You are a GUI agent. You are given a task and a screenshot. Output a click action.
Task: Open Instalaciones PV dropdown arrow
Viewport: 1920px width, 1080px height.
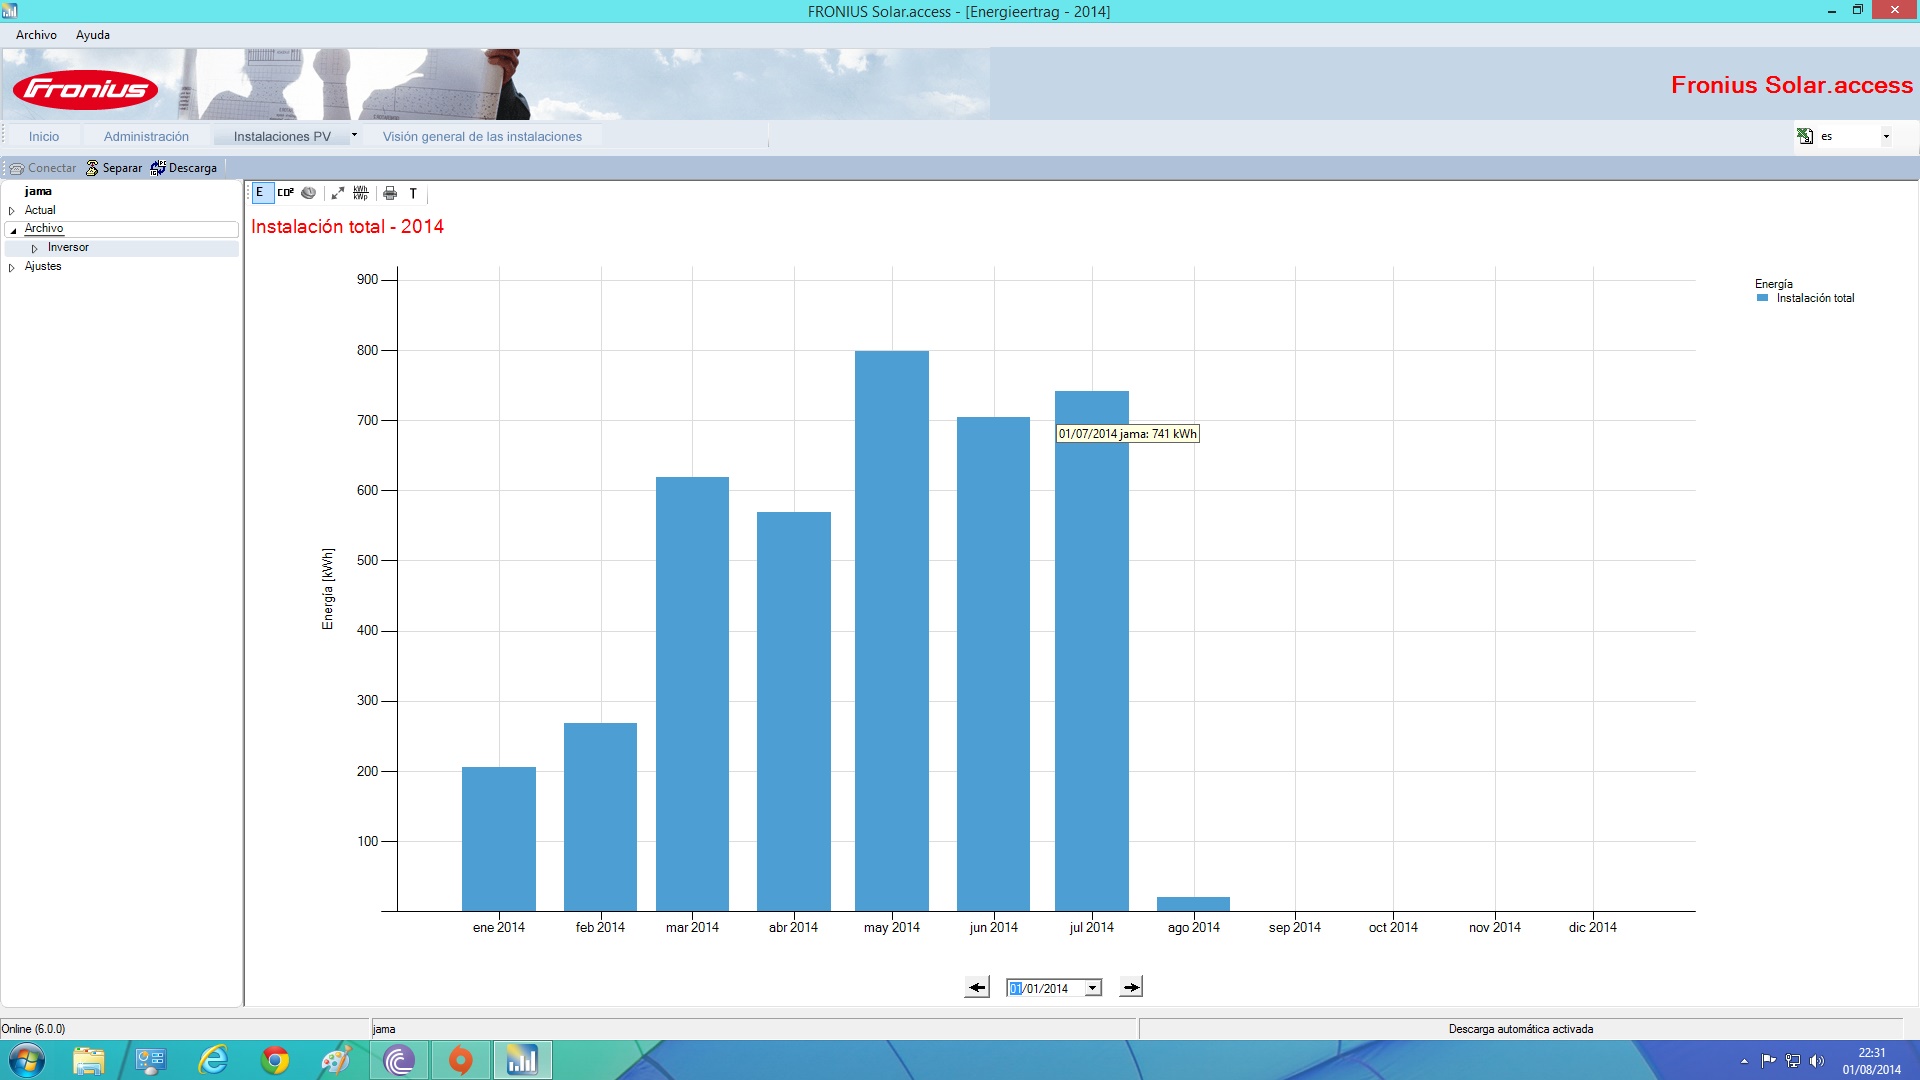(x=354, y=135)
